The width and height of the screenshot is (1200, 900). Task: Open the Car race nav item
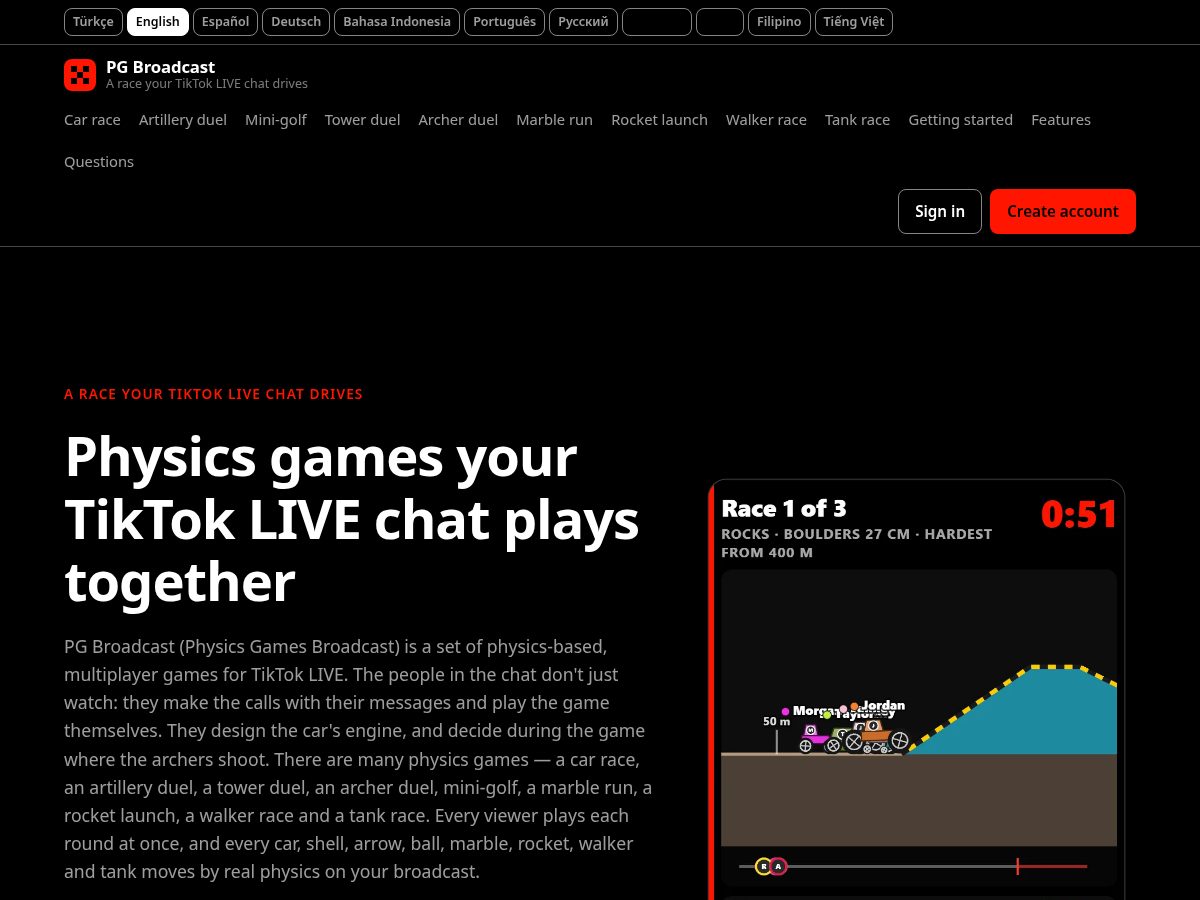[92, 120]
